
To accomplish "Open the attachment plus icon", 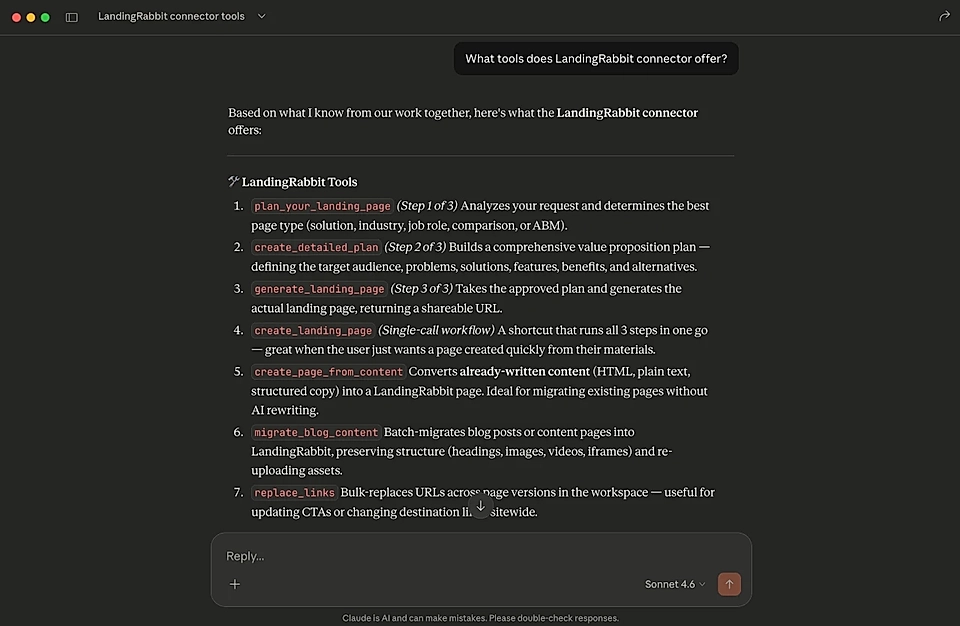I will [234, 584].
